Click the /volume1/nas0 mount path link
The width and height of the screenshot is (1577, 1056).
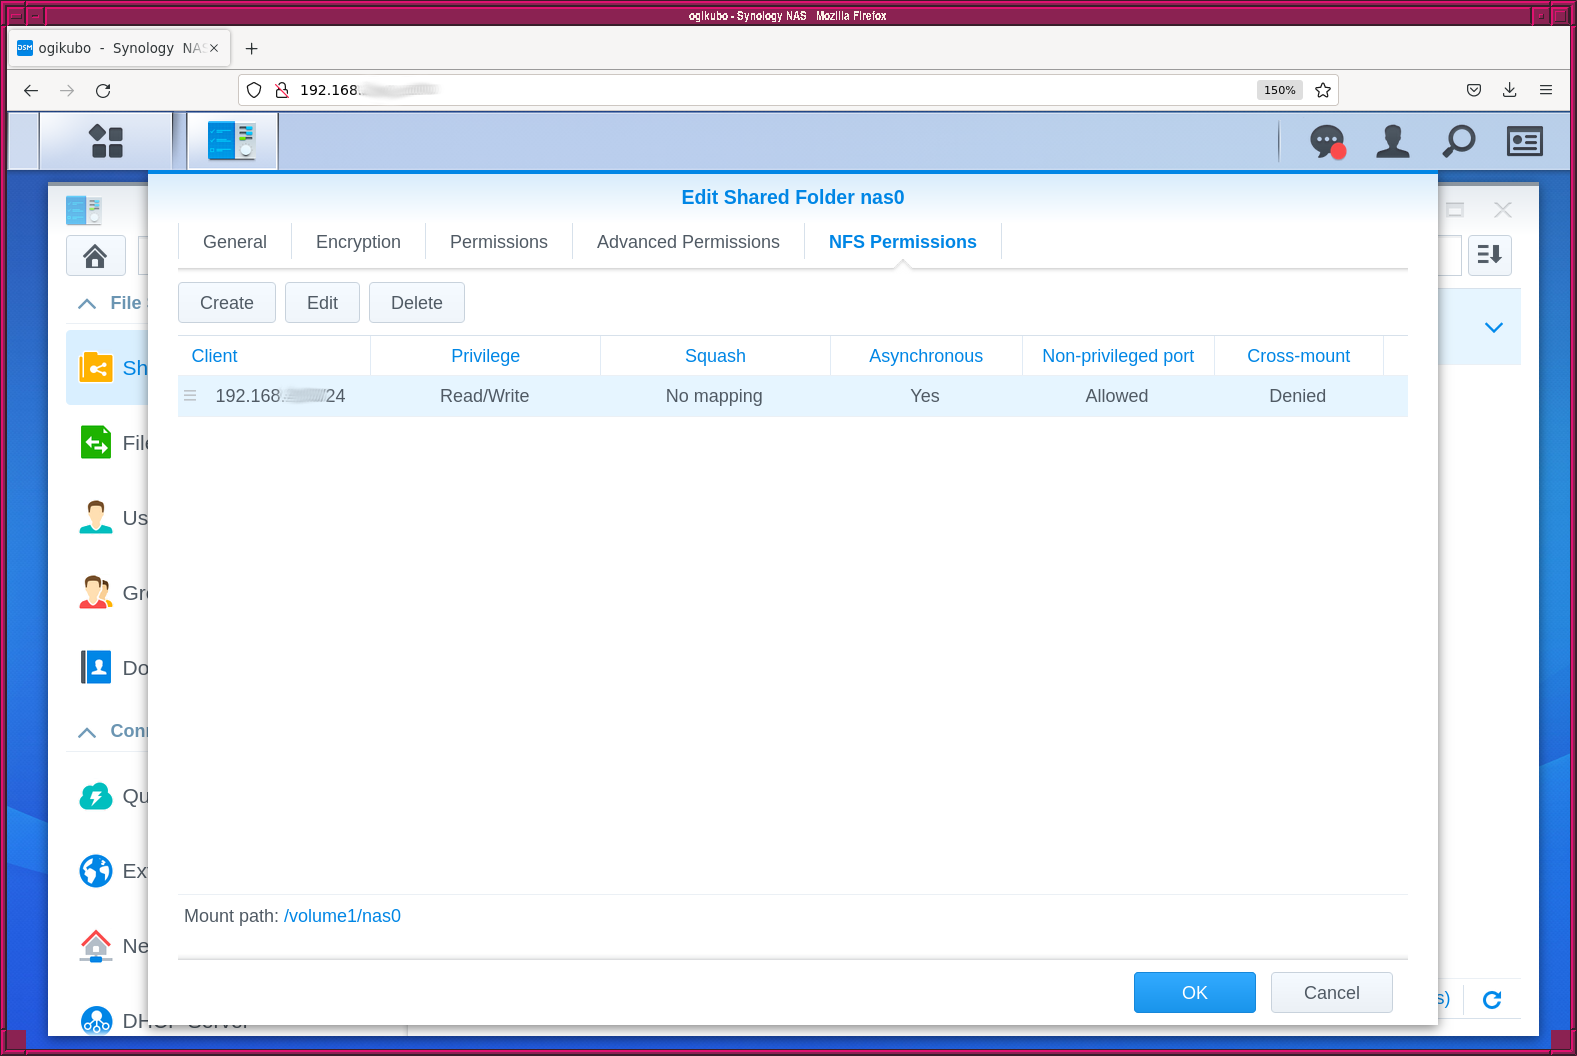tap(342, 916)
